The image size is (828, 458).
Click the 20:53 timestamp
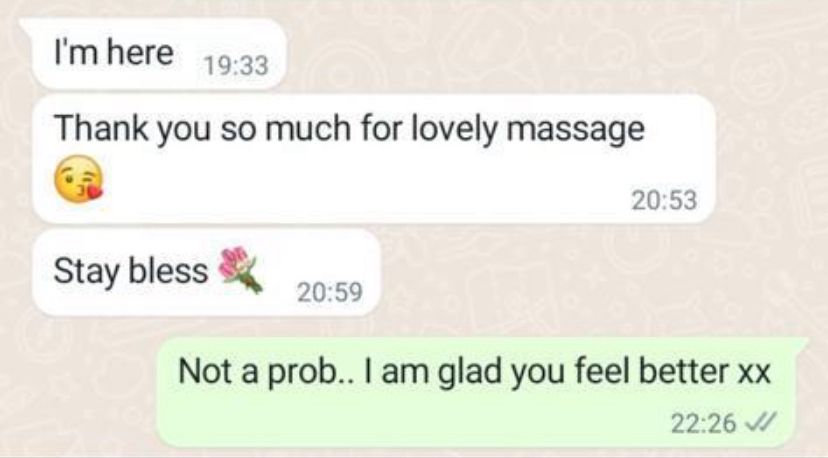pos(664,201)
